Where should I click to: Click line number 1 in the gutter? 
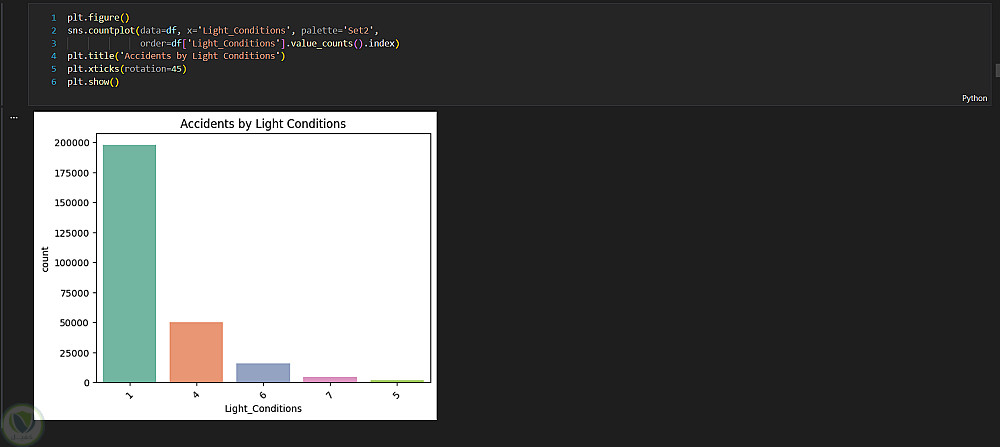[x=53, y=18]
